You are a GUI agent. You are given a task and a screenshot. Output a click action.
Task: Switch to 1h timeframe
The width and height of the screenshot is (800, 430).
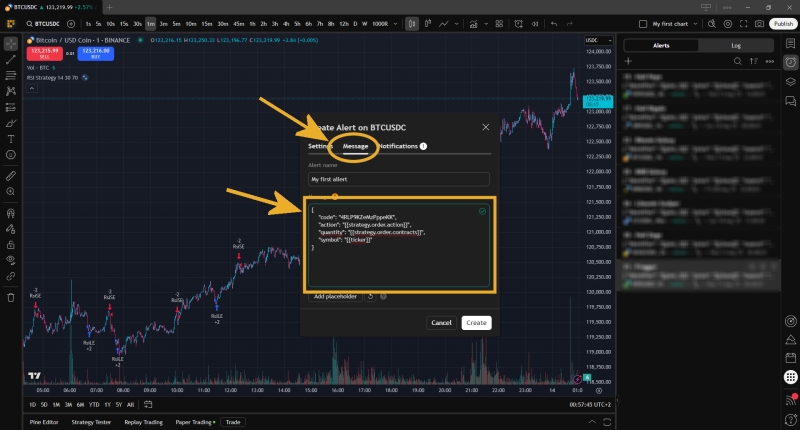click(252, 24)
